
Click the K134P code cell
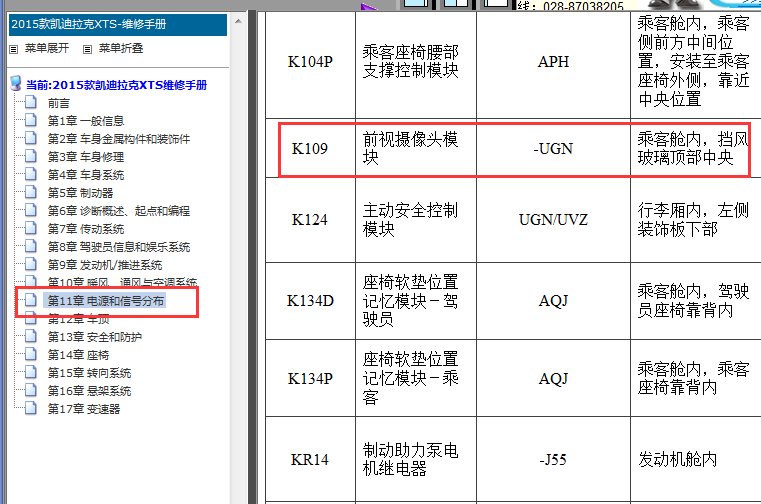coord(311,378)
